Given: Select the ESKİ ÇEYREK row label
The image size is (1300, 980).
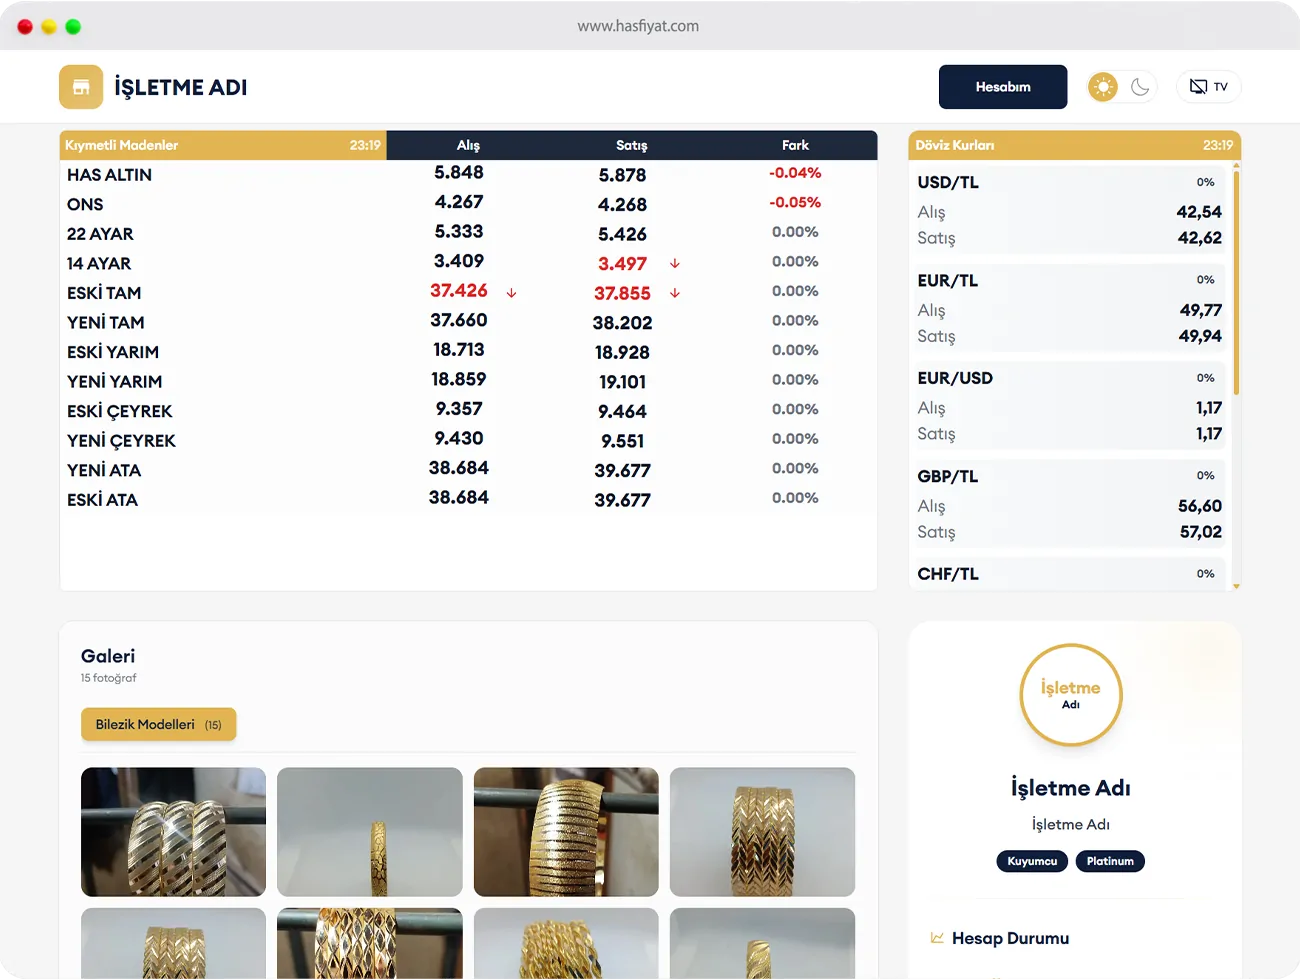Looking at the screenshot, I should 120,411.
